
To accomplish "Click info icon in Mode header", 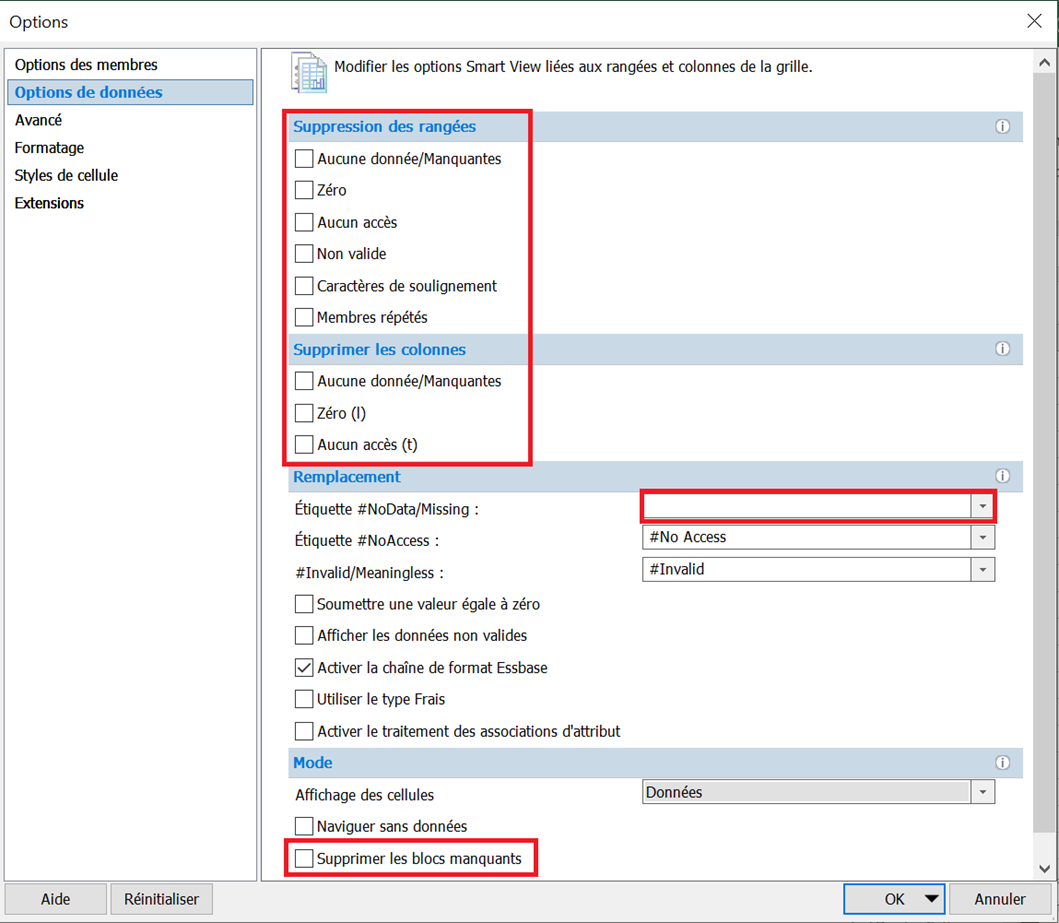I will (x=1002, y=763).
